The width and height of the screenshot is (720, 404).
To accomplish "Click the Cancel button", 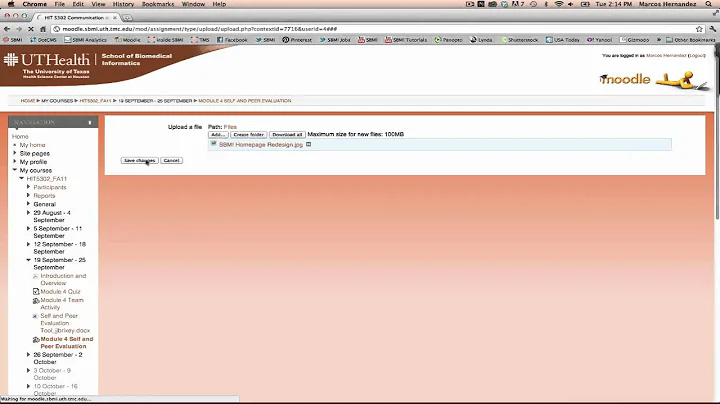I will (171, 160).
